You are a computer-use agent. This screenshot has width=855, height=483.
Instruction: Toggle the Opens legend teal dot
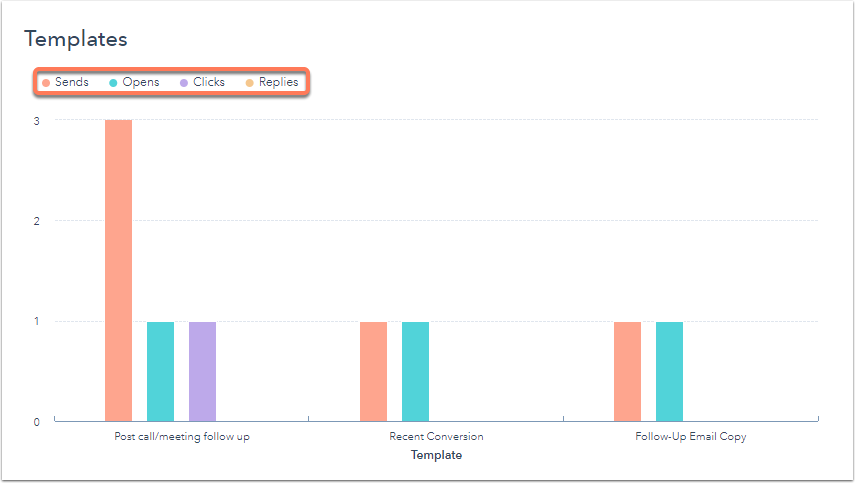pos(113,83)
